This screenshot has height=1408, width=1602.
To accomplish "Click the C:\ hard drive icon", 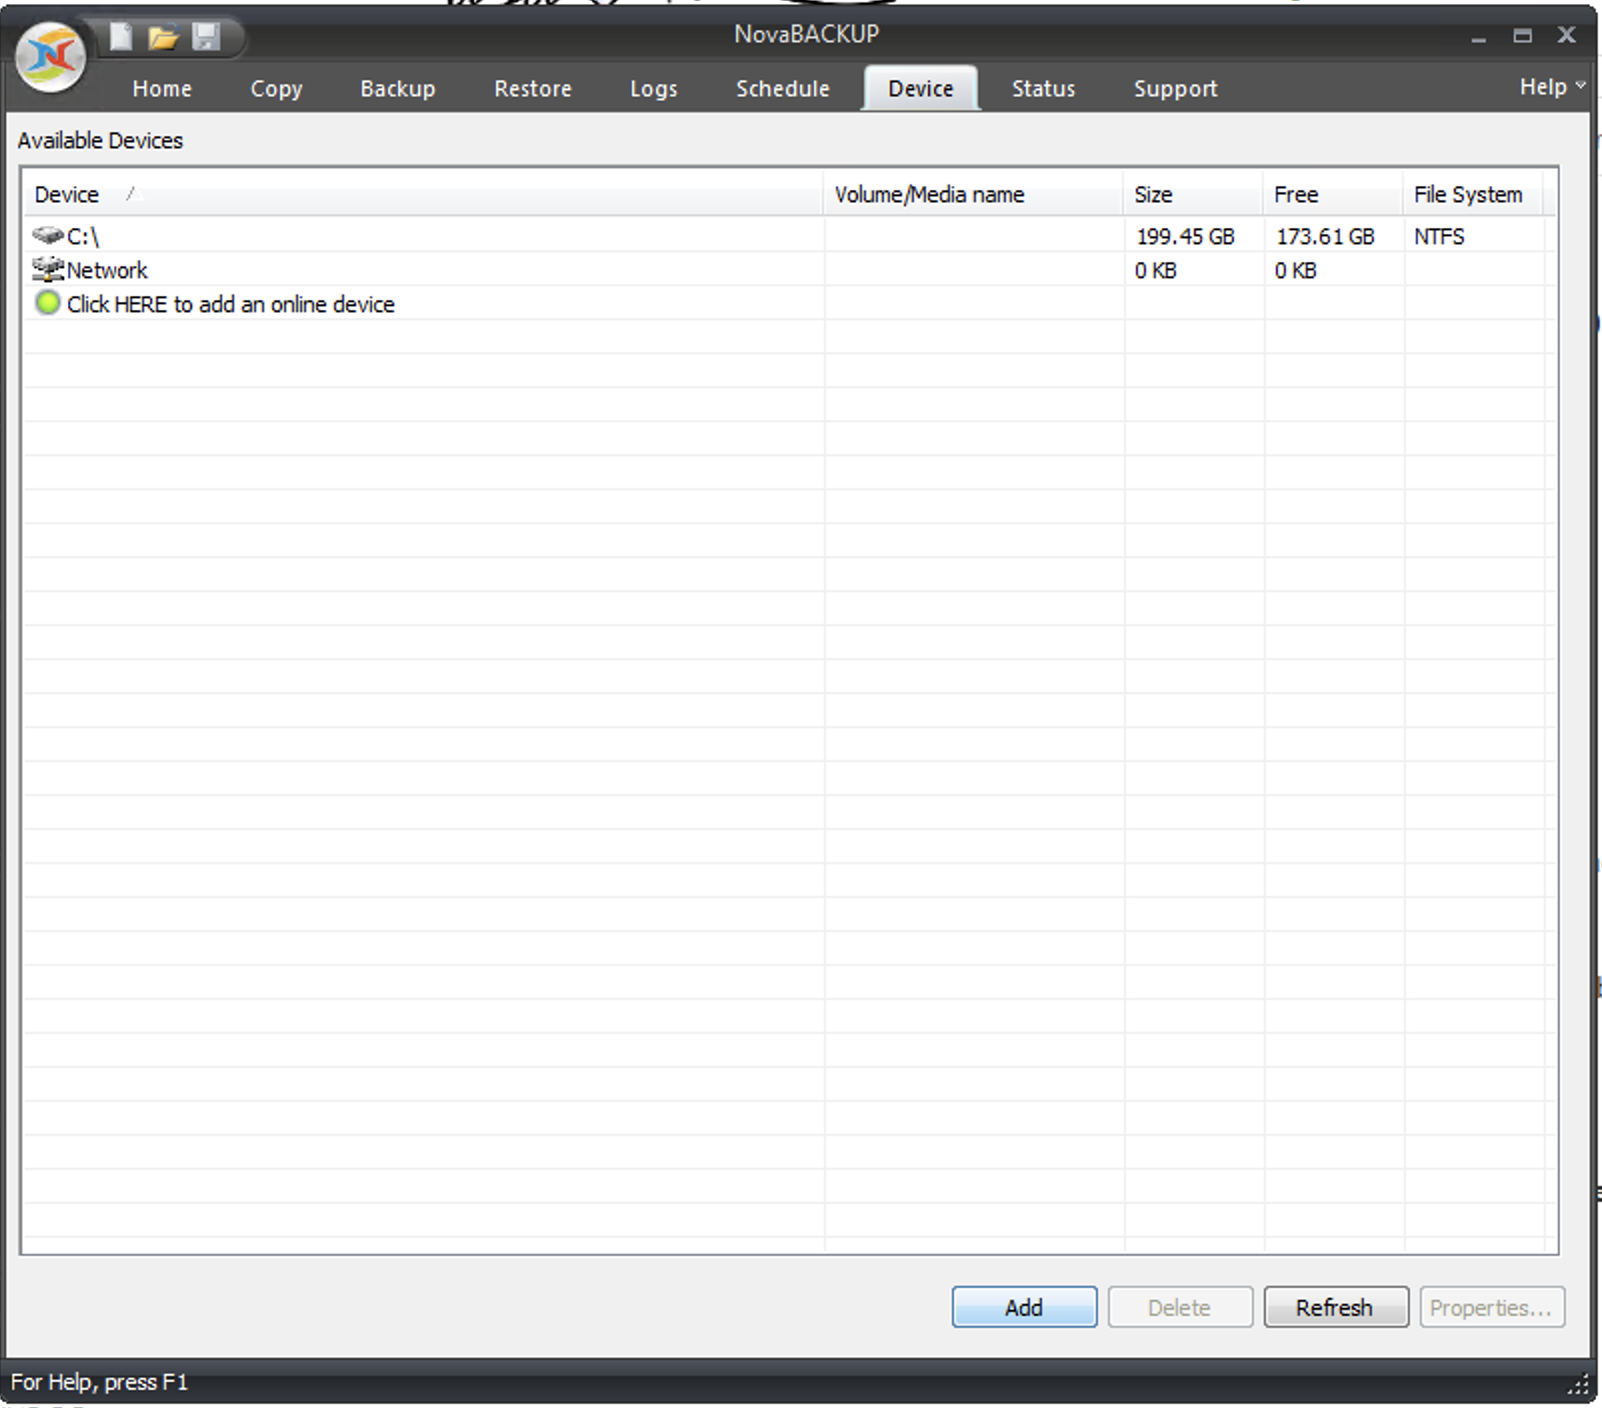I will pyautogui.click(x=47, y=235).
